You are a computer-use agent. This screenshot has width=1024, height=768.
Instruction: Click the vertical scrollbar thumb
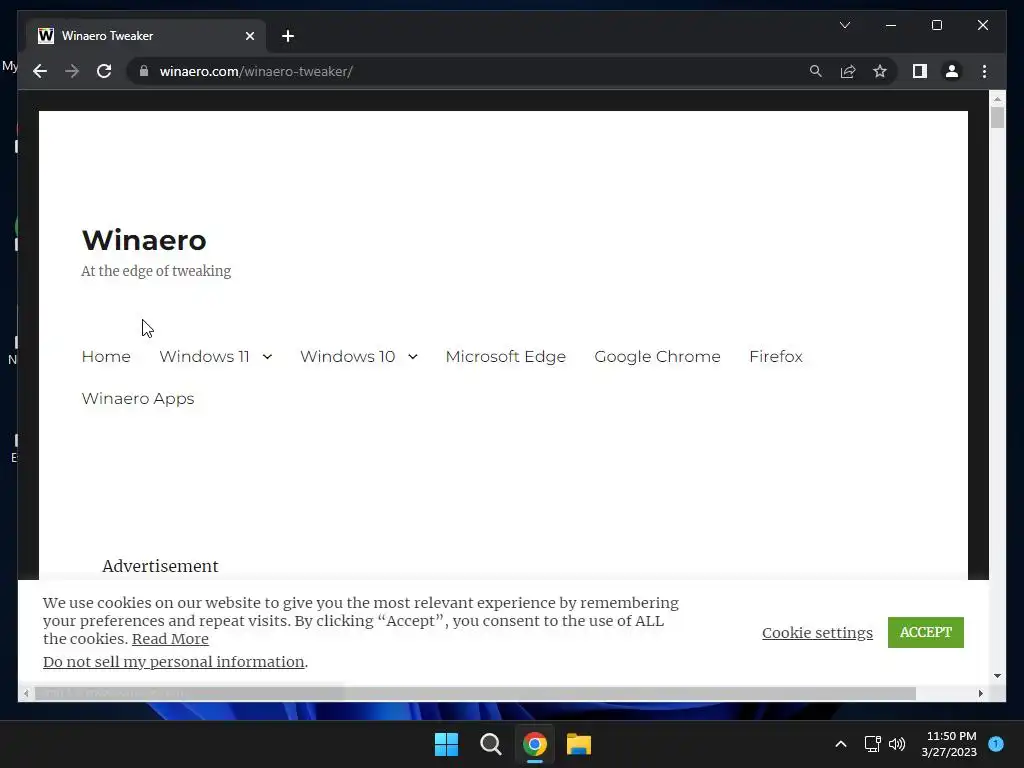[x=997, y=118]
